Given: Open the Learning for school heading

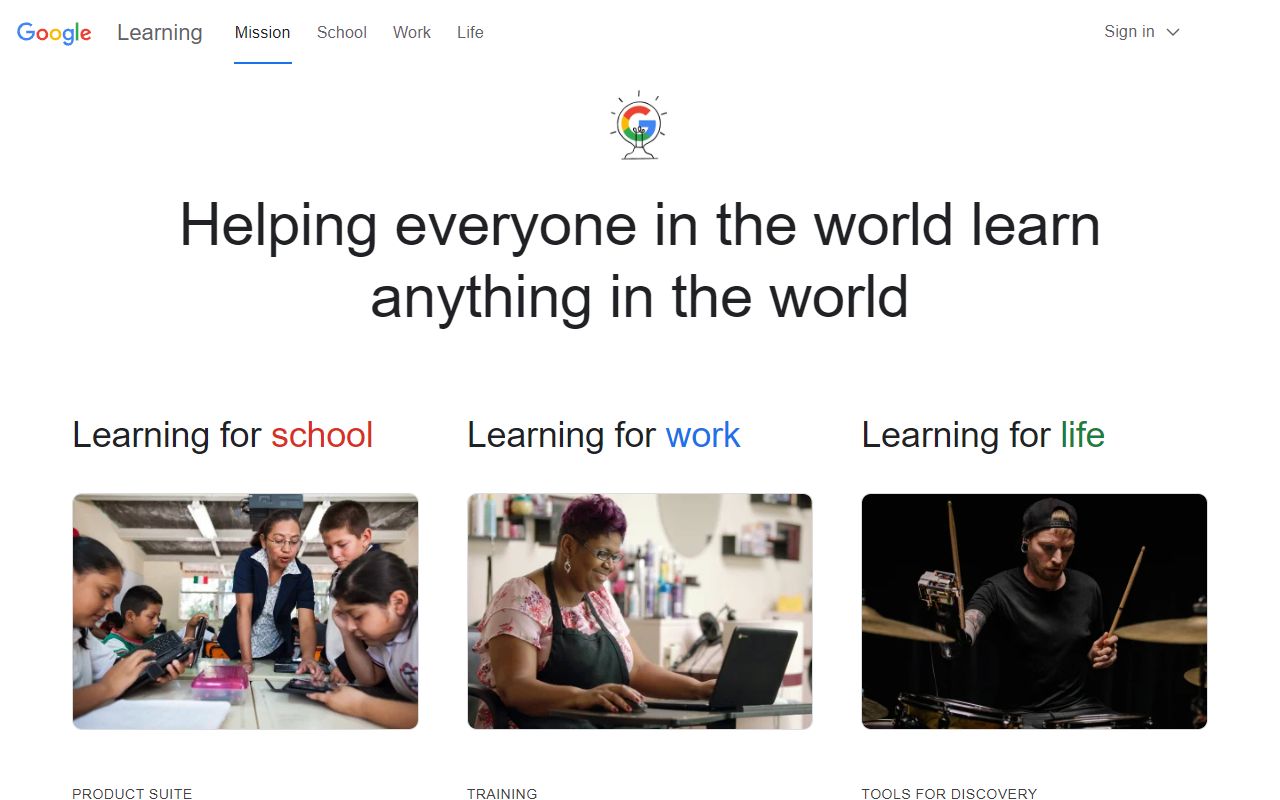Looking at the screenshot, I should click(223, 435).
